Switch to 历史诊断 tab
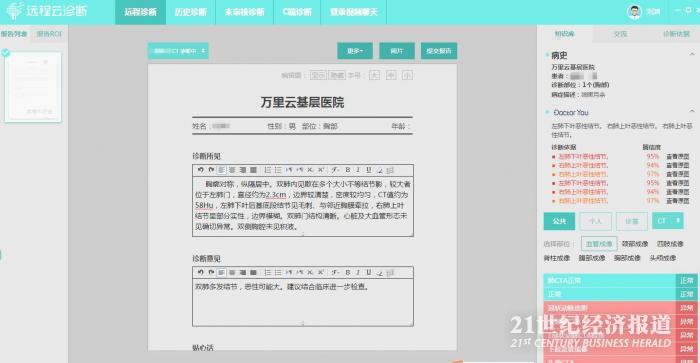Viewport: 700px width, 363px height. pyautogui.click(x=190, y=12)
